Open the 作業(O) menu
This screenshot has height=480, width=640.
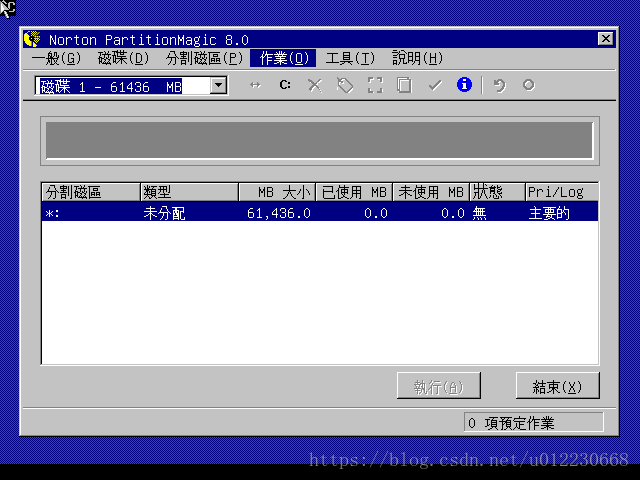283,58
